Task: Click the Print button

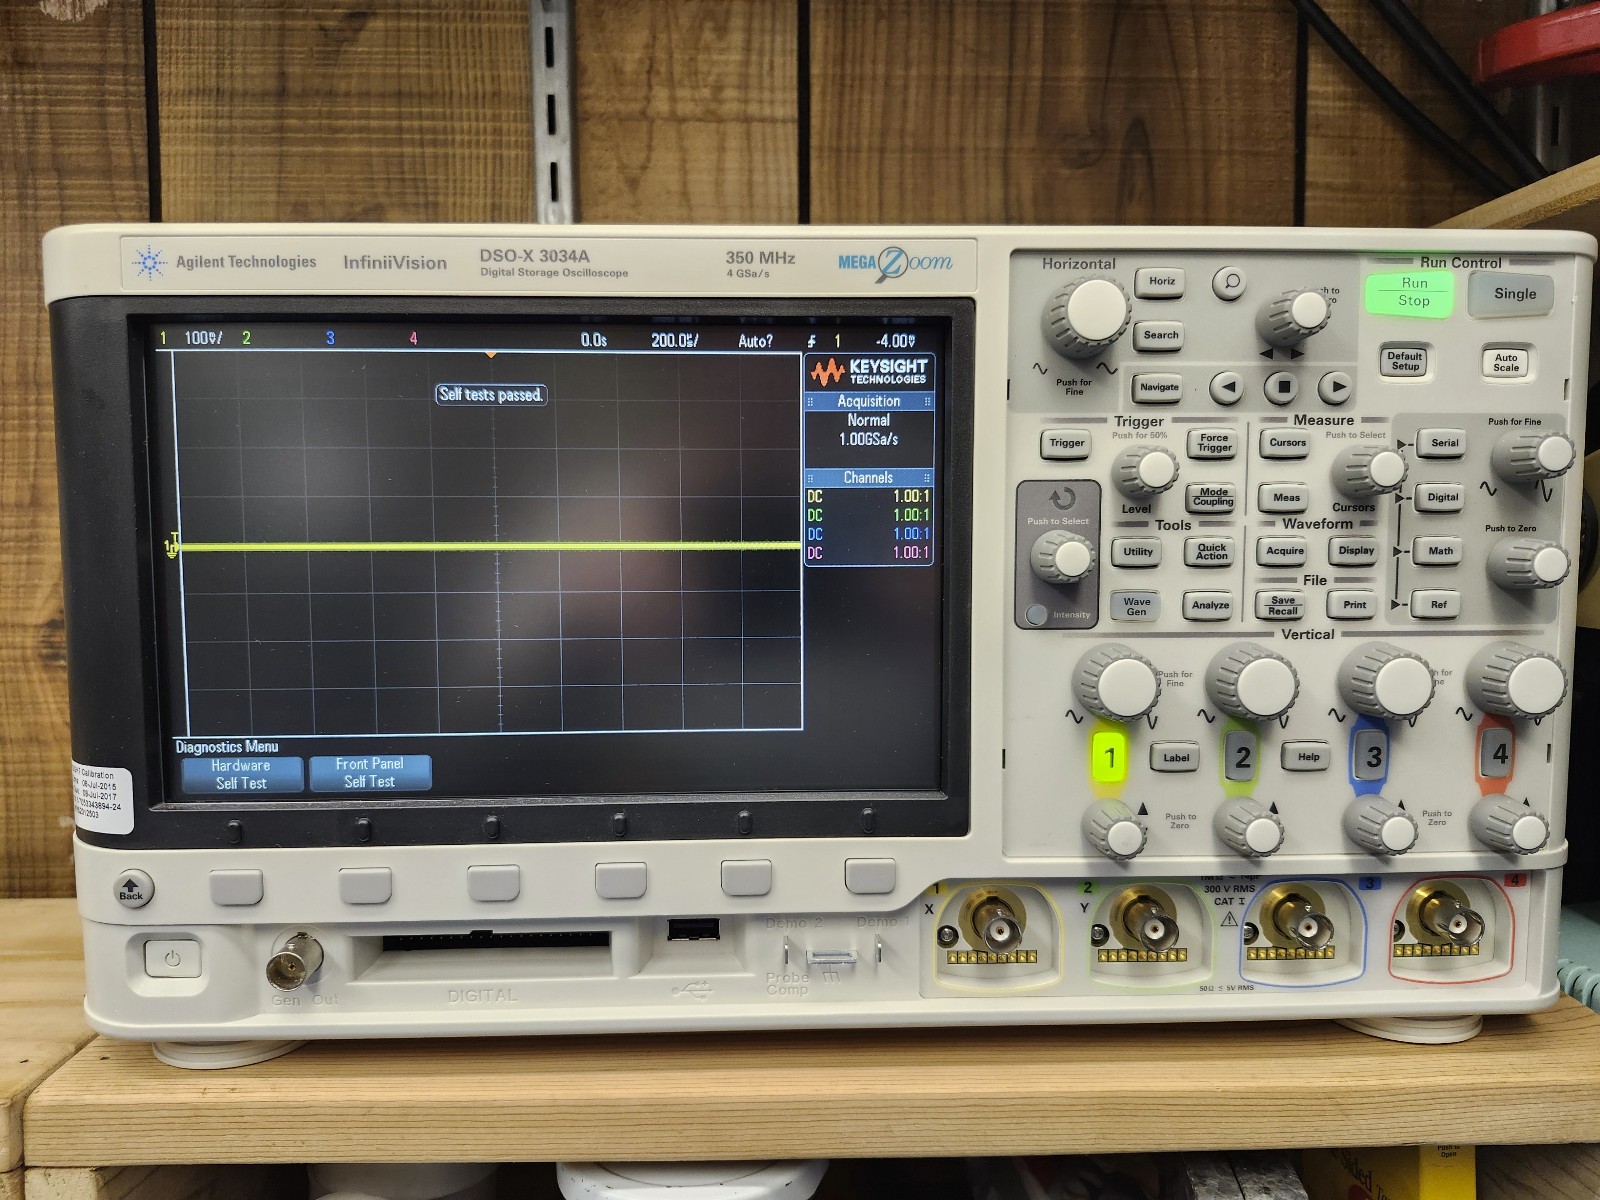Action: click(x=1355, y=605)
